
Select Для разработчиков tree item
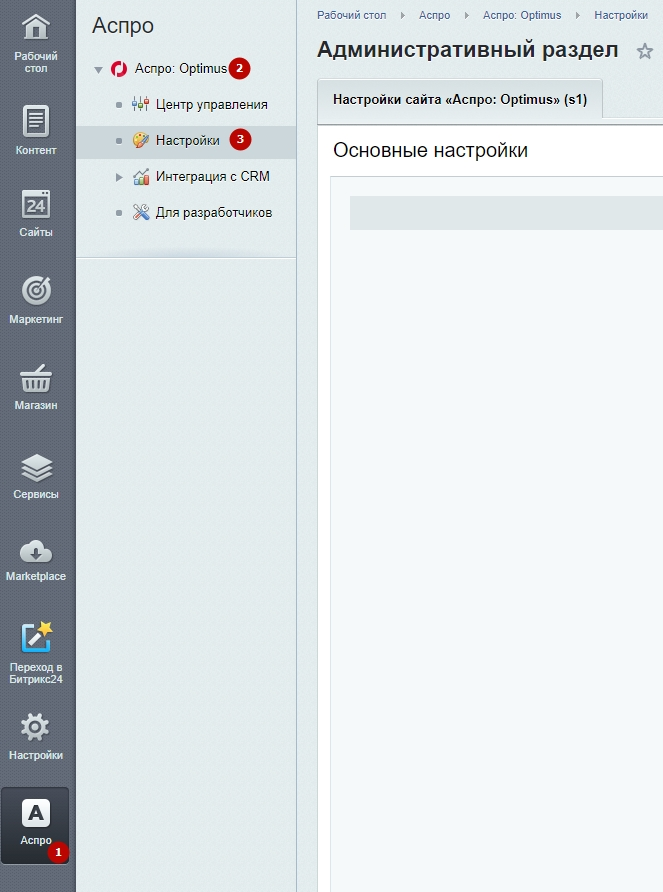coord(214,213)
